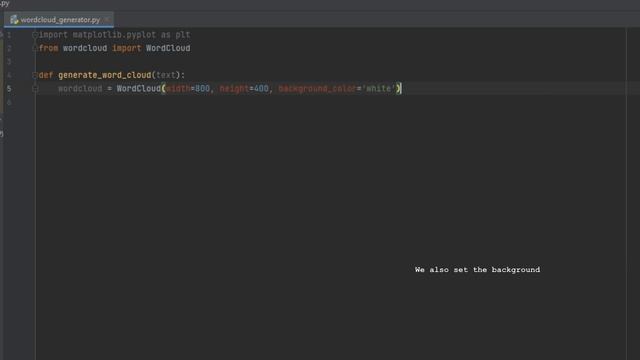The width and height of the screenshot is (640, 360).
Task: Click the 'white' string value
Action: pos(378,89)
